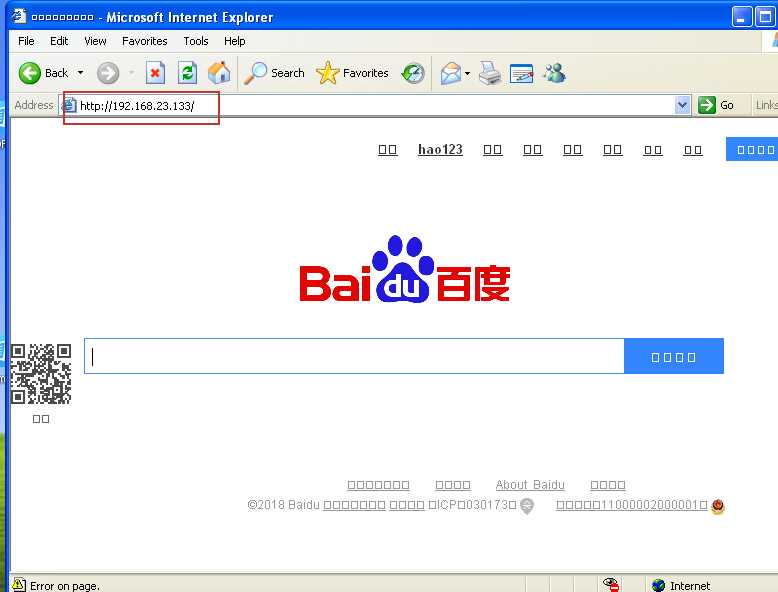Screen dimensions: 778x592
Task: Go to the Home page icon
Action: (x=219, y=73)
